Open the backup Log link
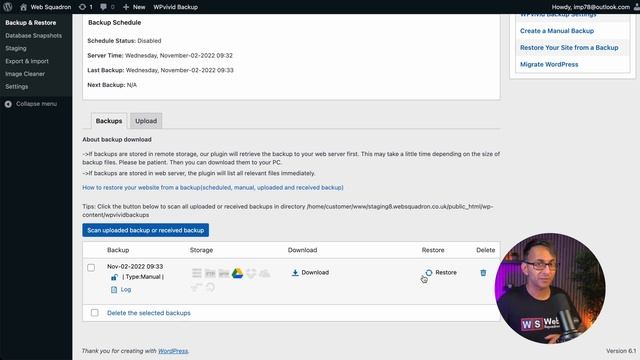Image resolution: width=640 pixels, height=360 pixels. click(126, 289)
